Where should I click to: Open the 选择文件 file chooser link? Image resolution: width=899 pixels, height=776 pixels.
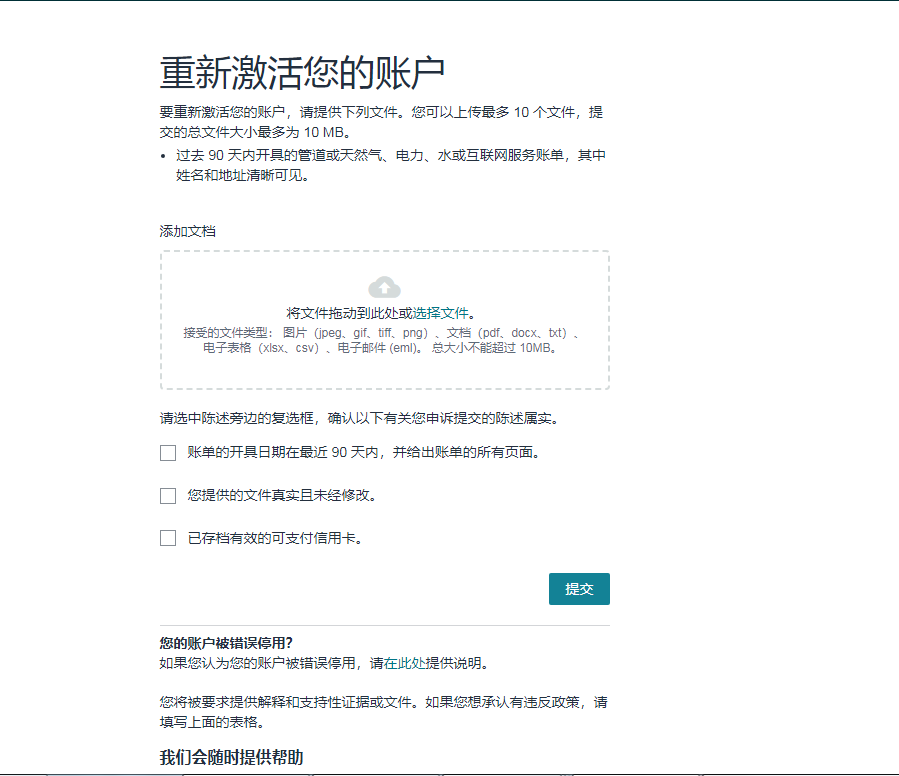[440, 313]
